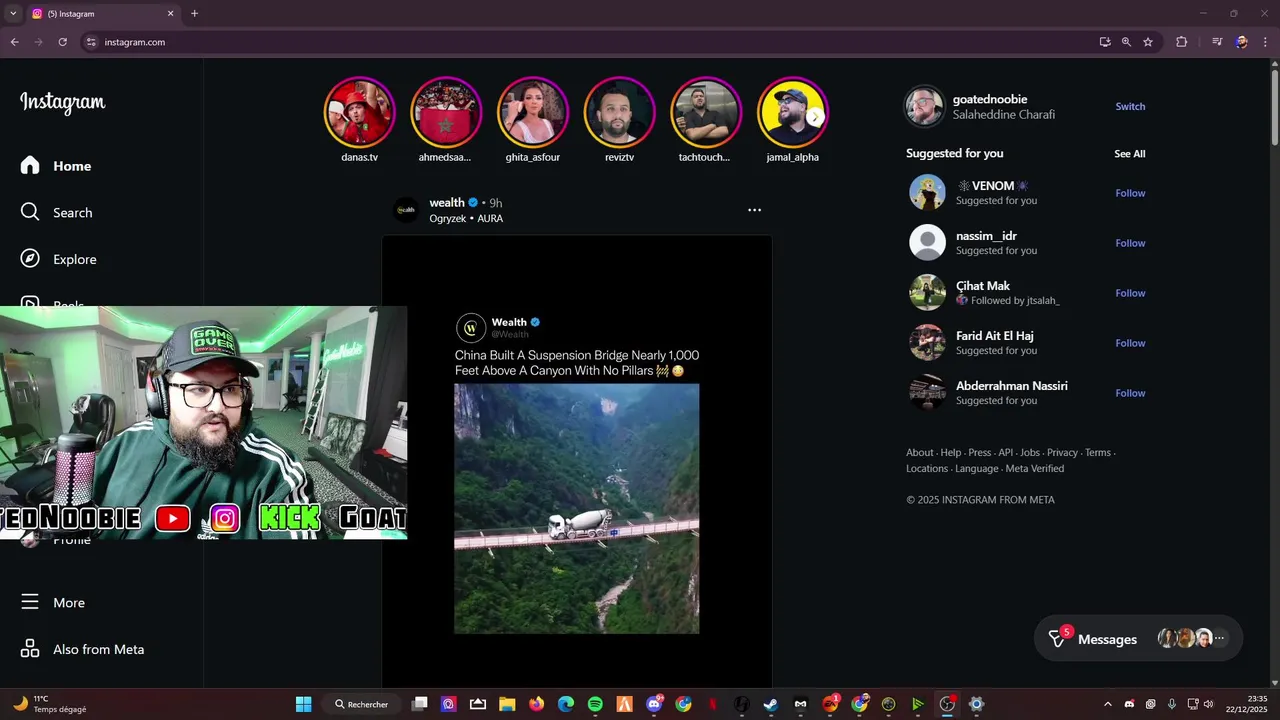Open the weather widget showing 11°C
1280x720 pixels.
(x=50, y=704)
